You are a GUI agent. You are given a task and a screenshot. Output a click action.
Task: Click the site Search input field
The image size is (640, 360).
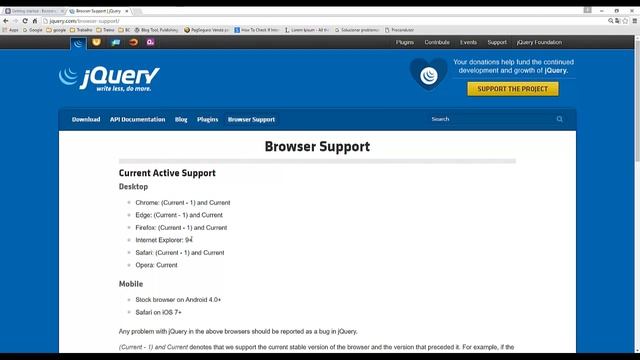492,119
